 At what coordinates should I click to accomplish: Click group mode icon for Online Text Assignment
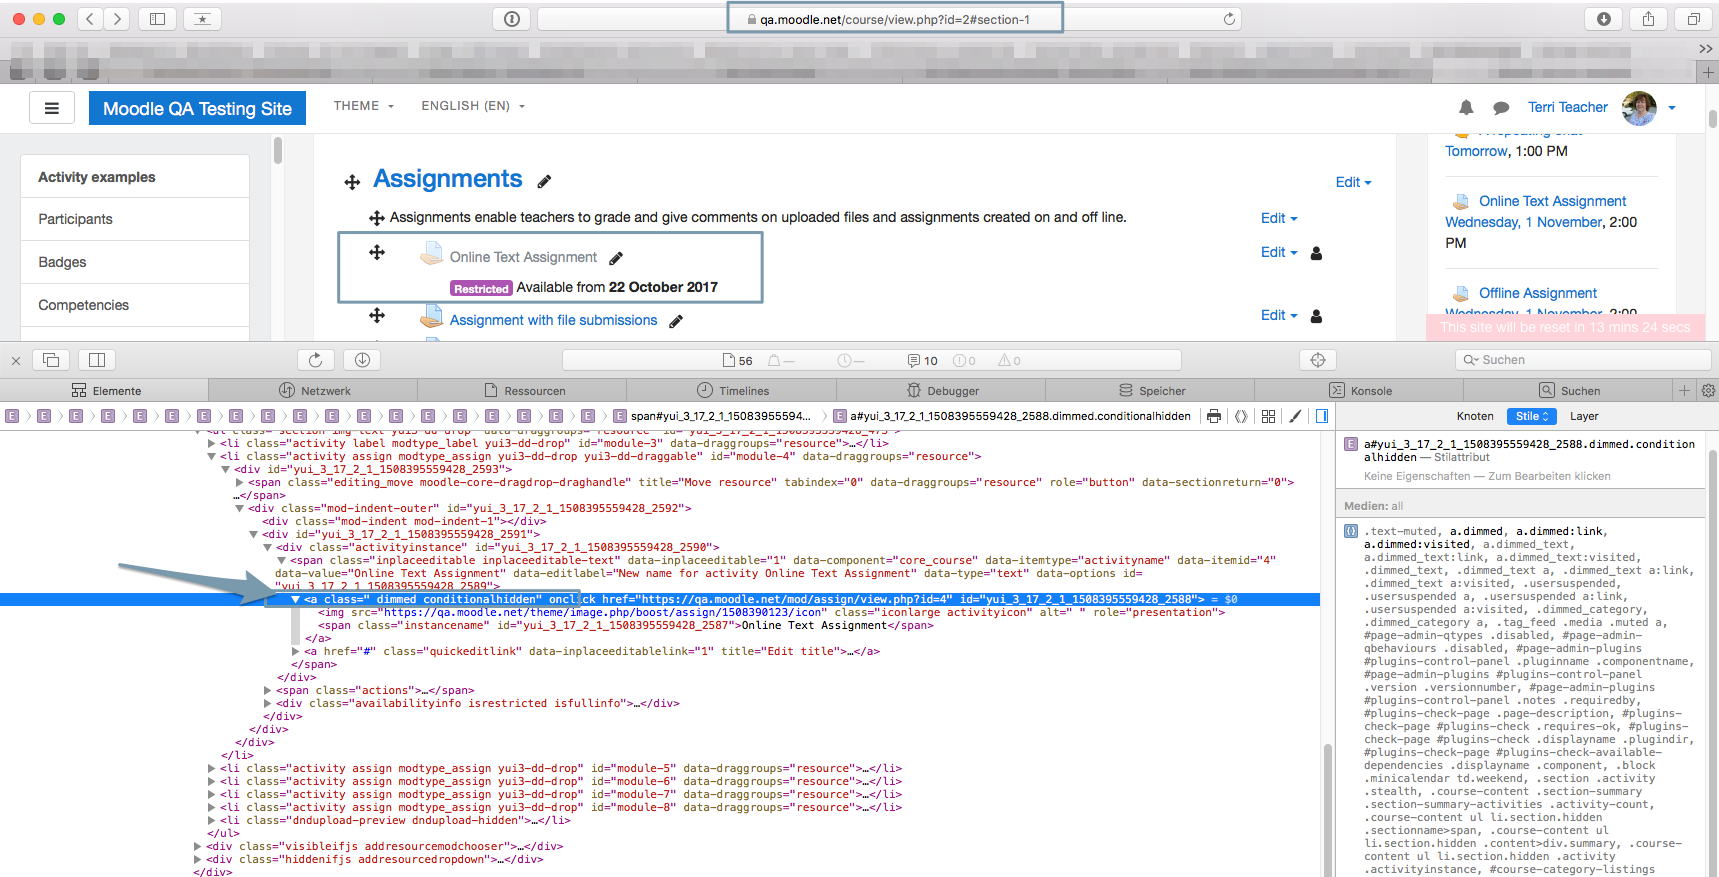[x=1316, y=253]
